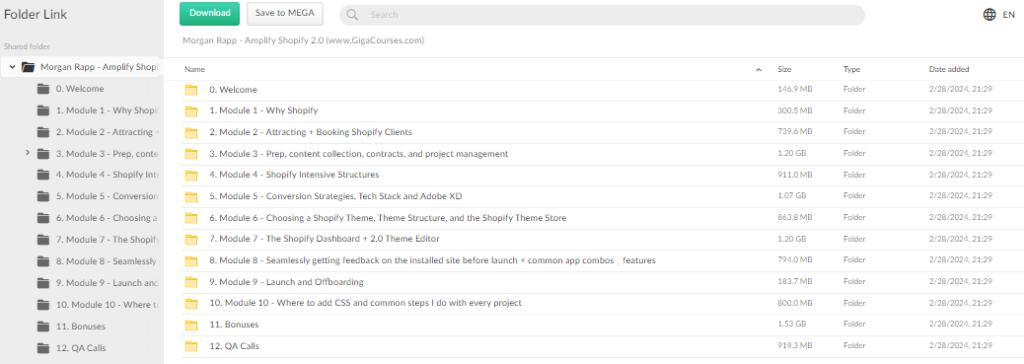Select 11. Bonuses in the sidebar tree
Image resolution: width=1024 pixels, height=364 pixels.
point(80,326)
